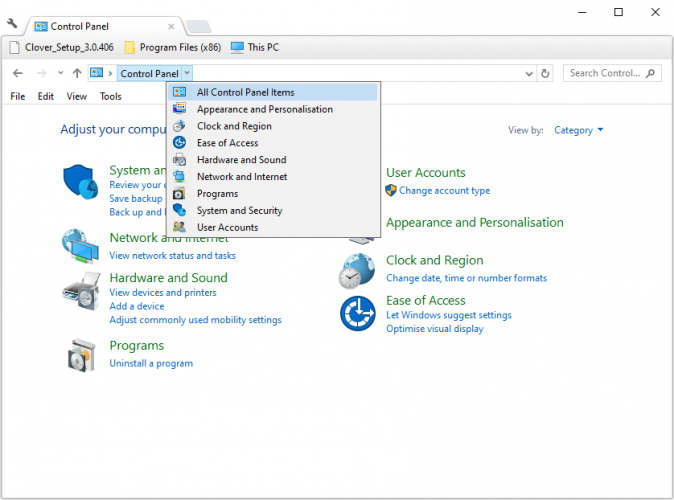674x500 pixels.
Task: Open the View by Category dropdown
Action: (579, 130)
